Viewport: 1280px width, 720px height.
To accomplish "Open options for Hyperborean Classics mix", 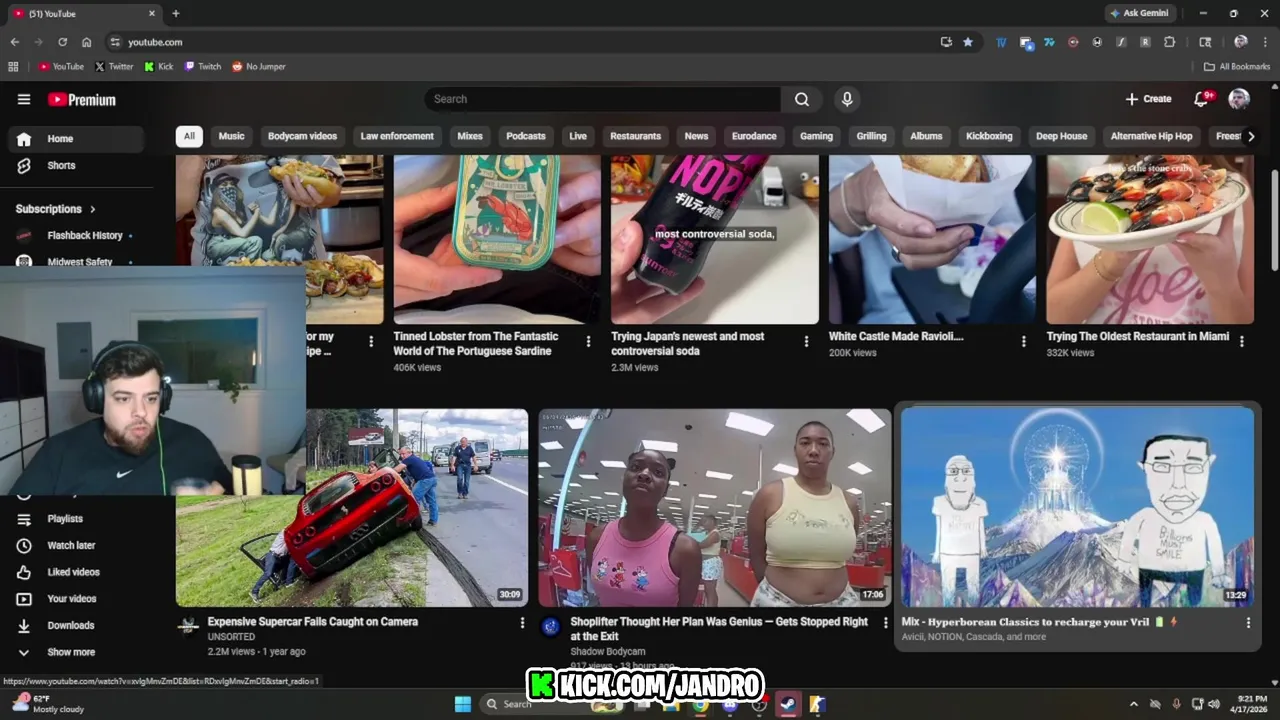I will [1247, 623].
